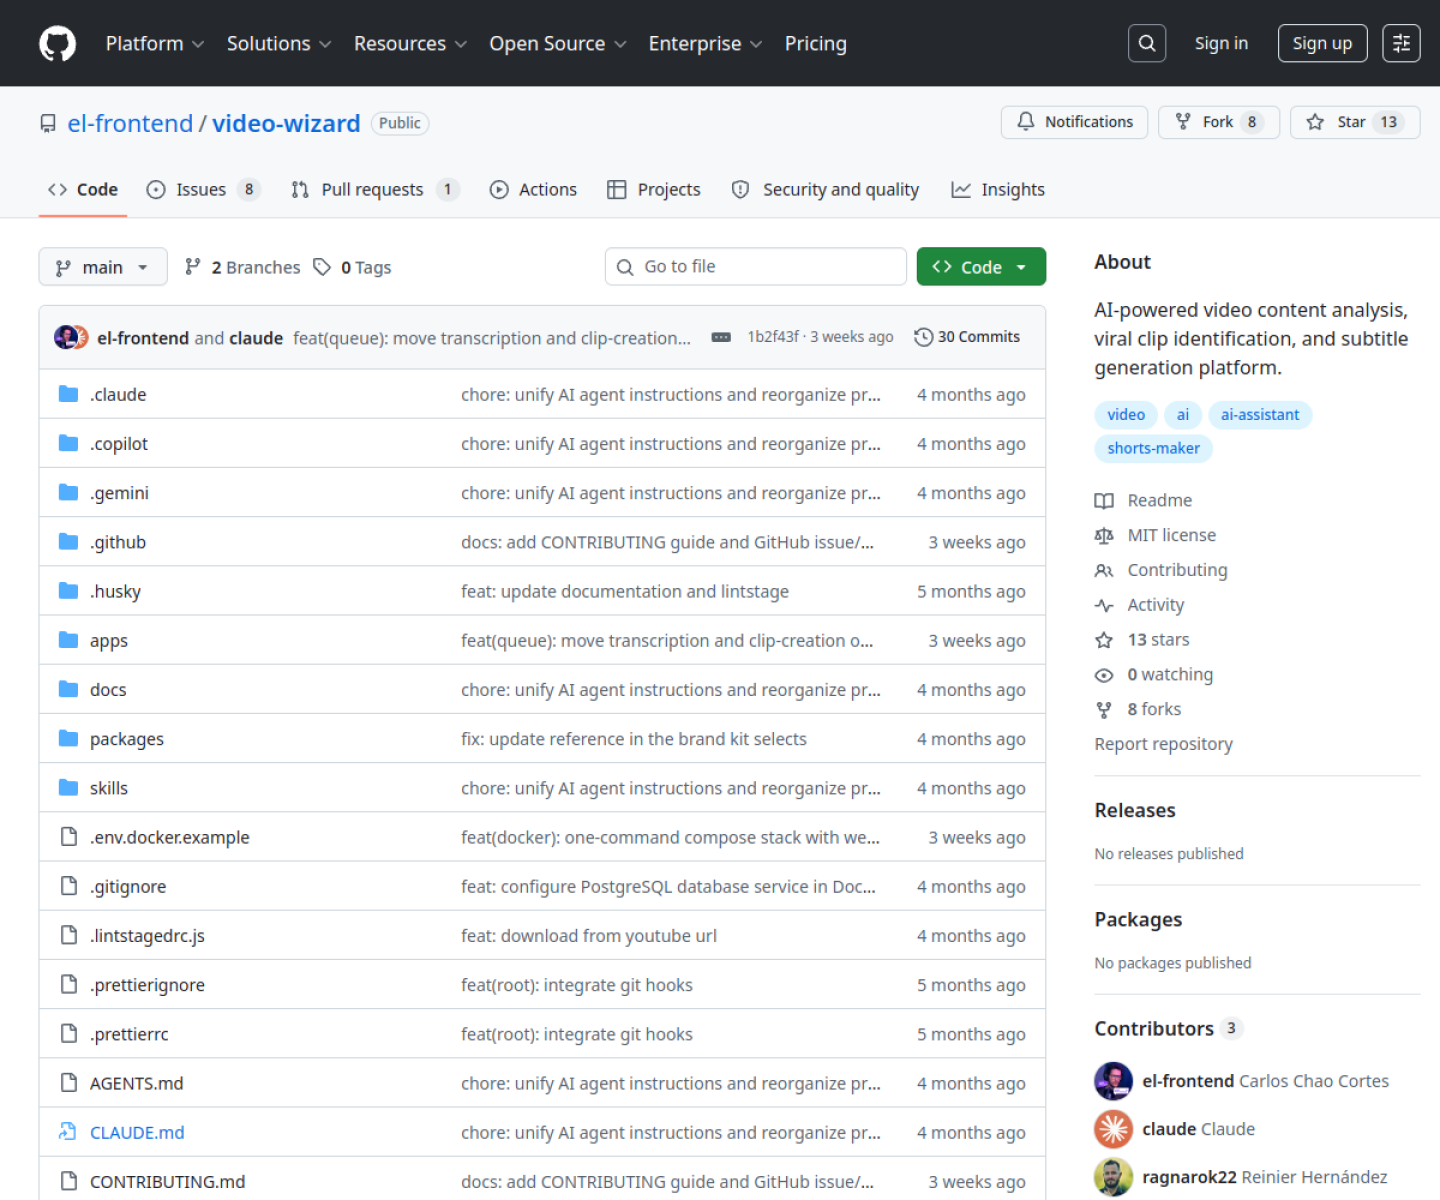1440x1200 pixels.
Task: Open the appearance settings icon beside Sign up
Action: pyautogui.click(x=1401, y=43)
